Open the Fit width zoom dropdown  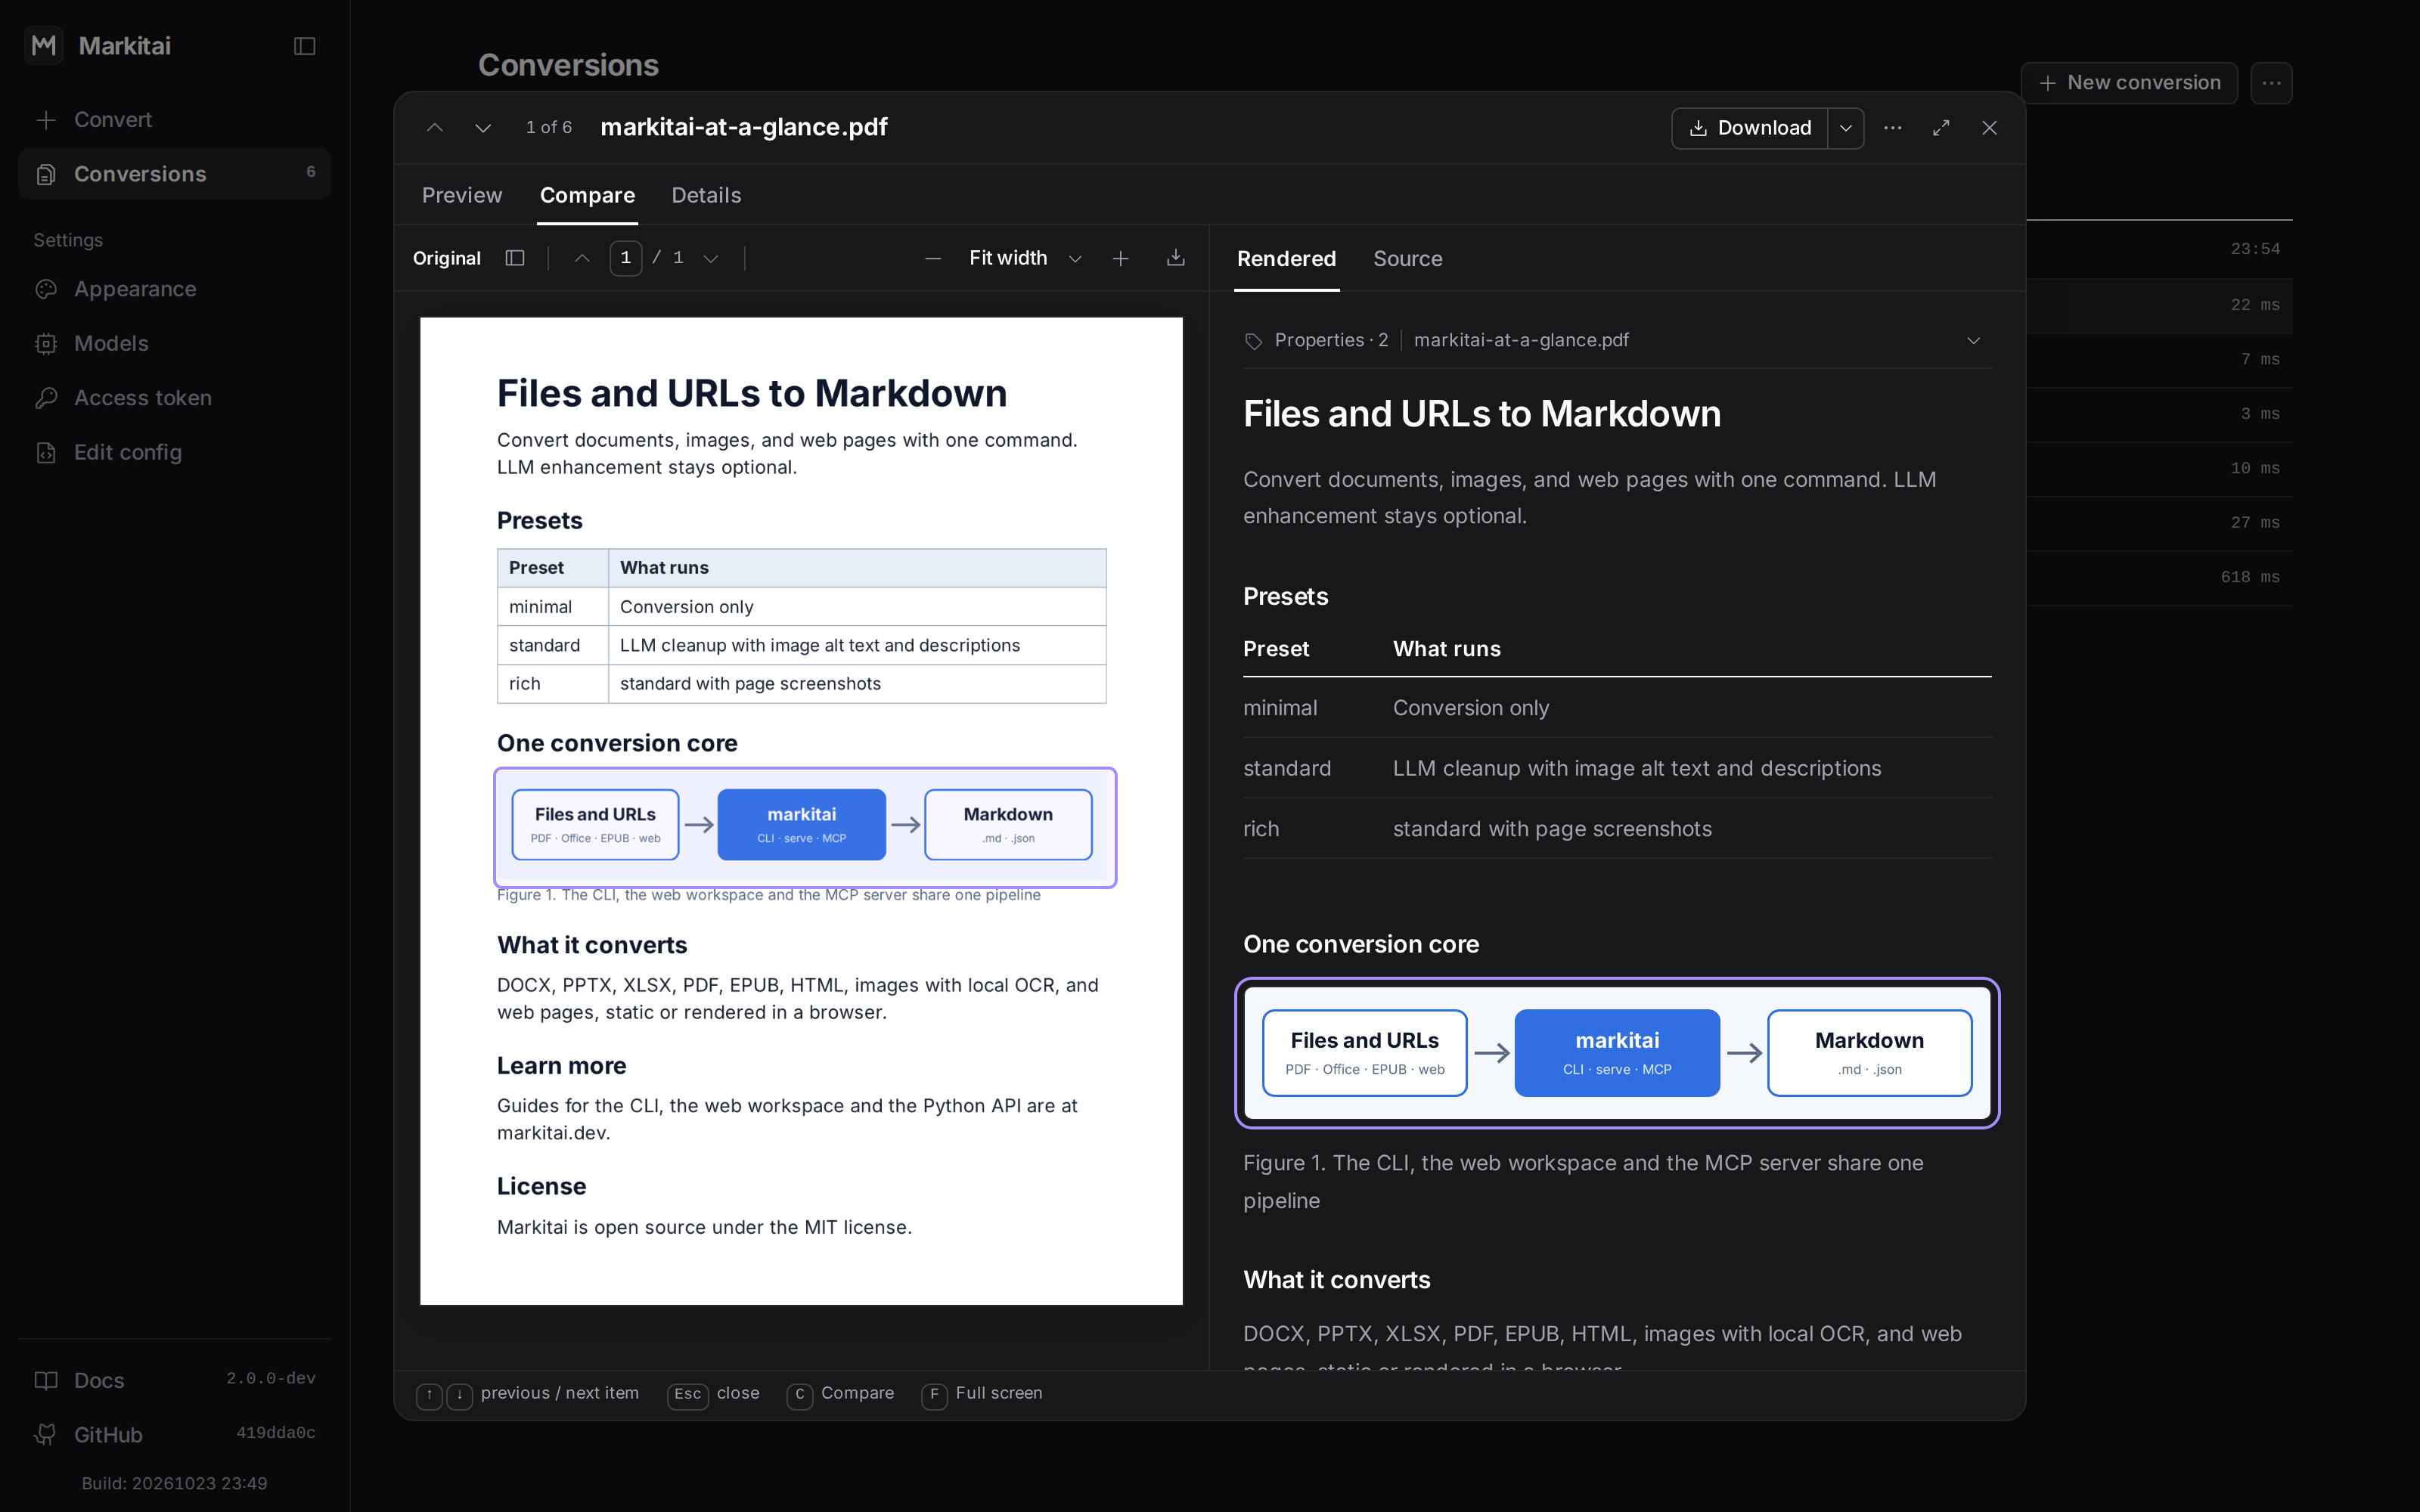coord(1026,258)
